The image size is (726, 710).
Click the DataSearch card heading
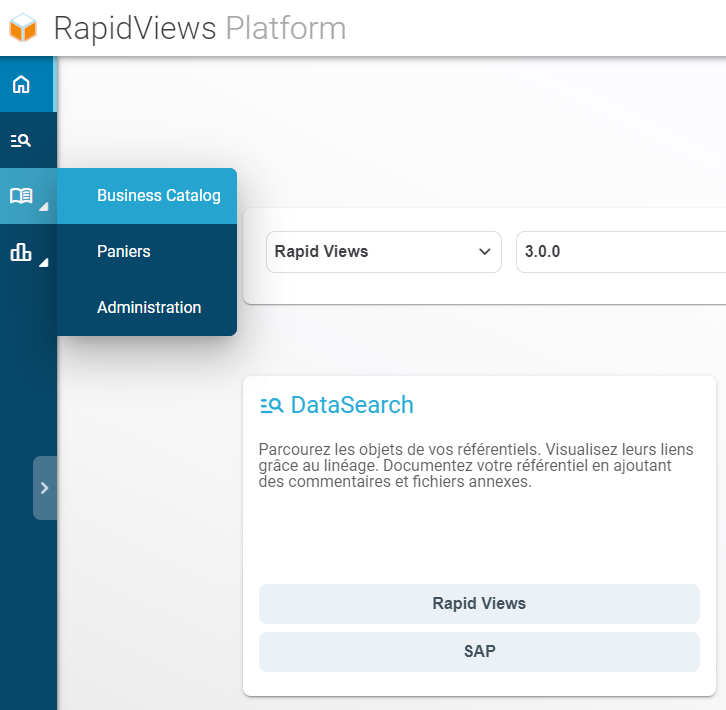pyautogui.click(x=352, y=405)
